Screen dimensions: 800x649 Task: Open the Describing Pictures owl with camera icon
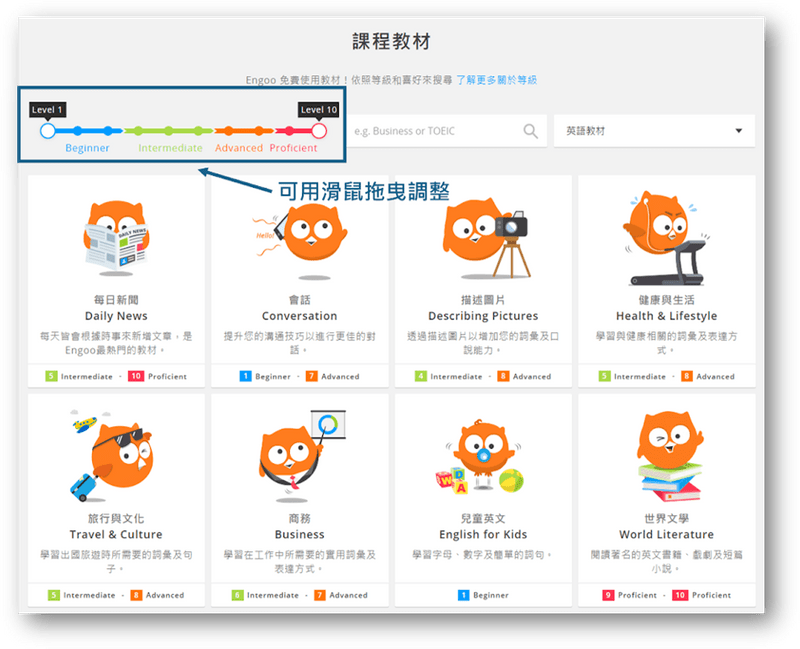483,232
